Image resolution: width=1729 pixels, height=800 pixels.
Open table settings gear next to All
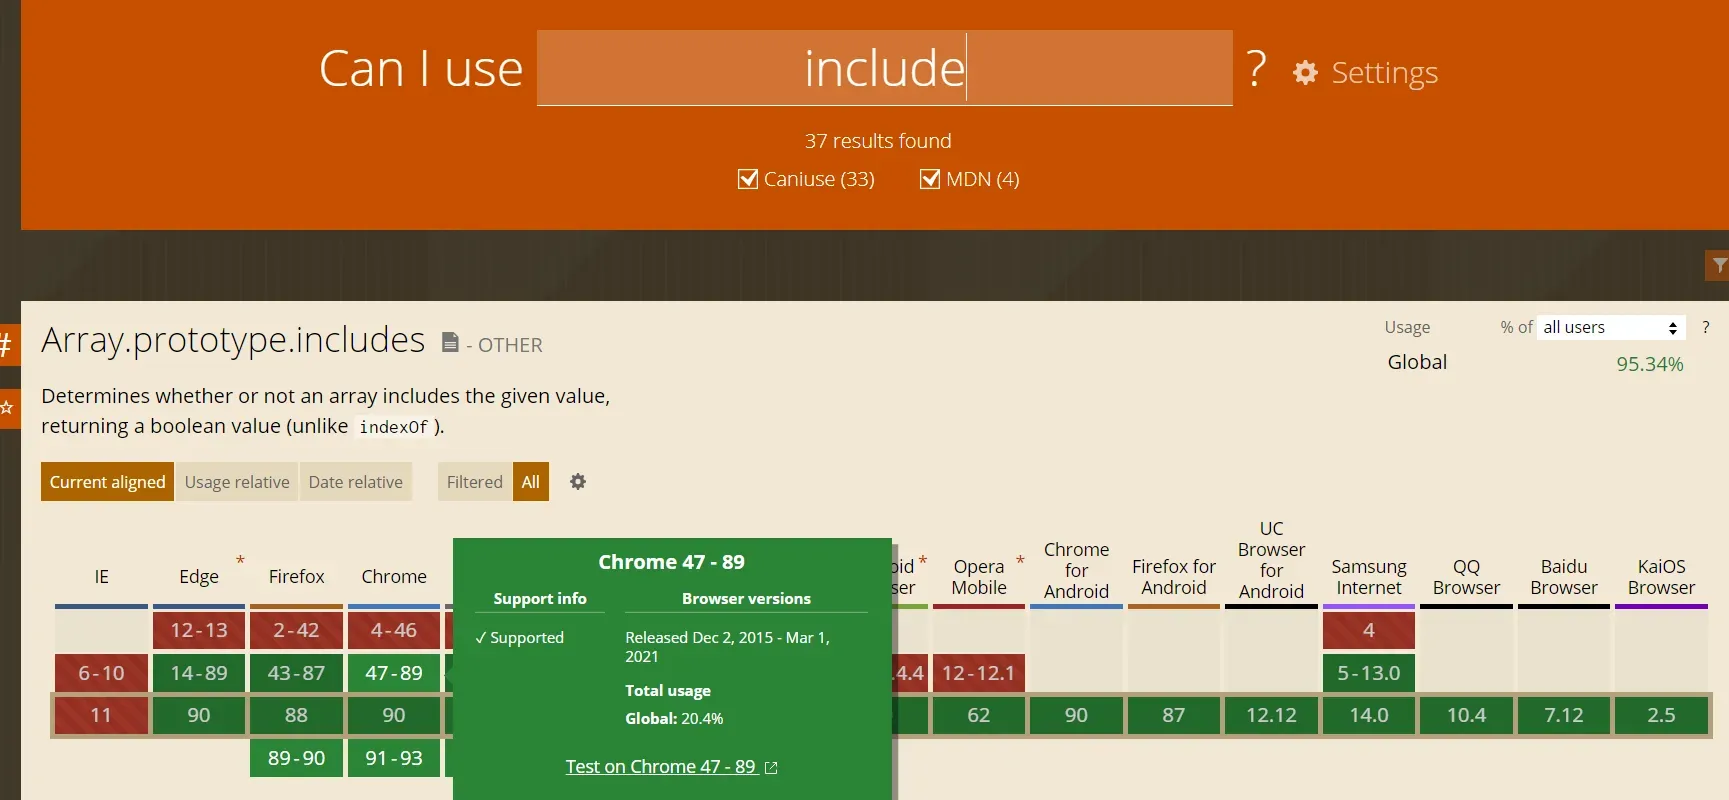coord(578,482)
